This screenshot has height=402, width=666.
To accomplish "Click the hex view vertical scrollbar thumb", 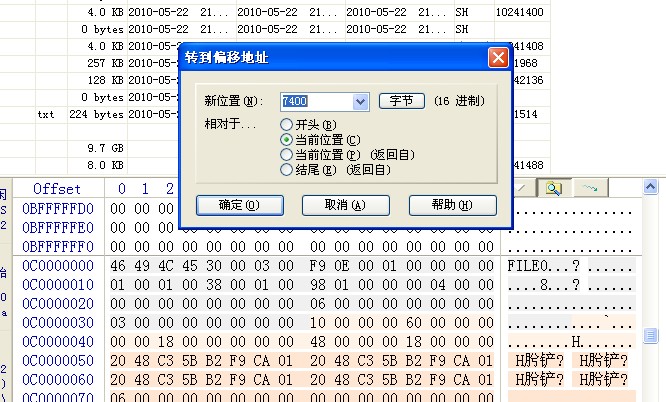I will 650,335.
